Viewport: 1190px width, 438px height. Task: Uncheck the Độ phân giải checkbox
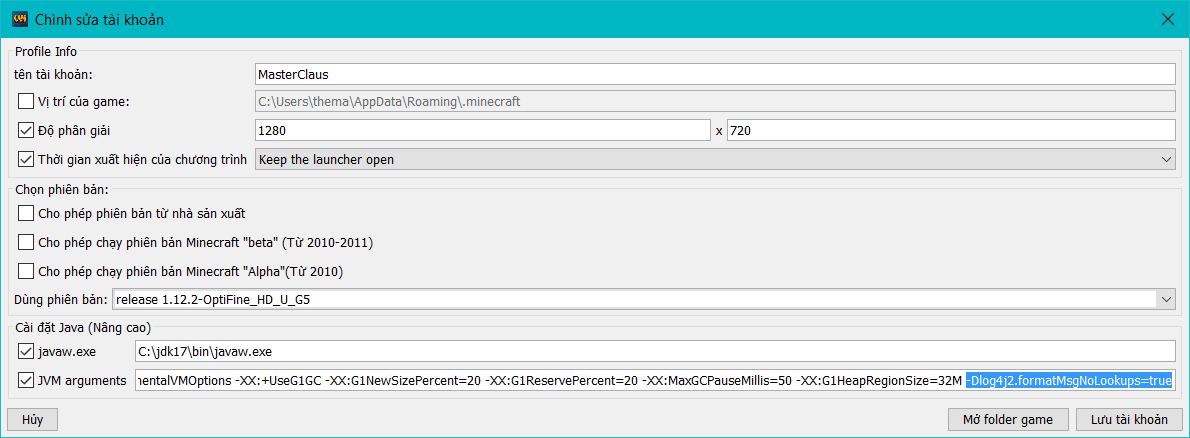click(26, 131)
